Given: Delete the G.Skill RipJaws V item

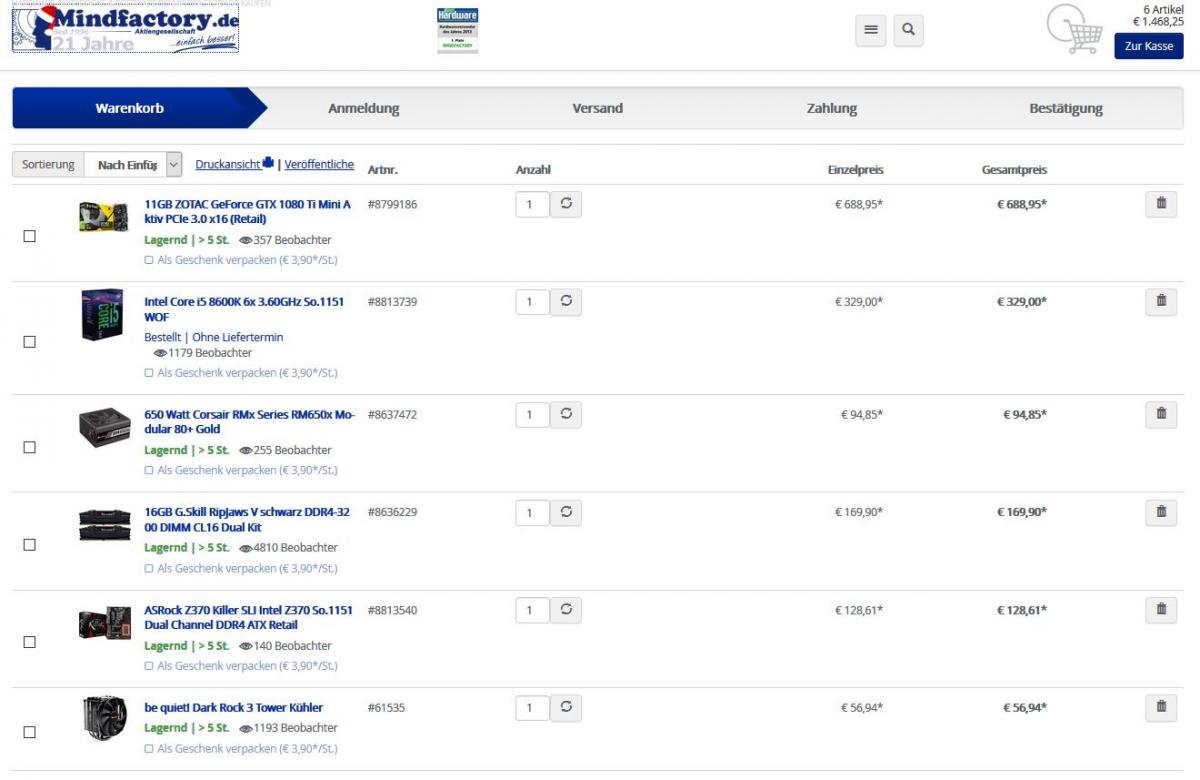Looking at the screenshot, I should [1161, 512].
